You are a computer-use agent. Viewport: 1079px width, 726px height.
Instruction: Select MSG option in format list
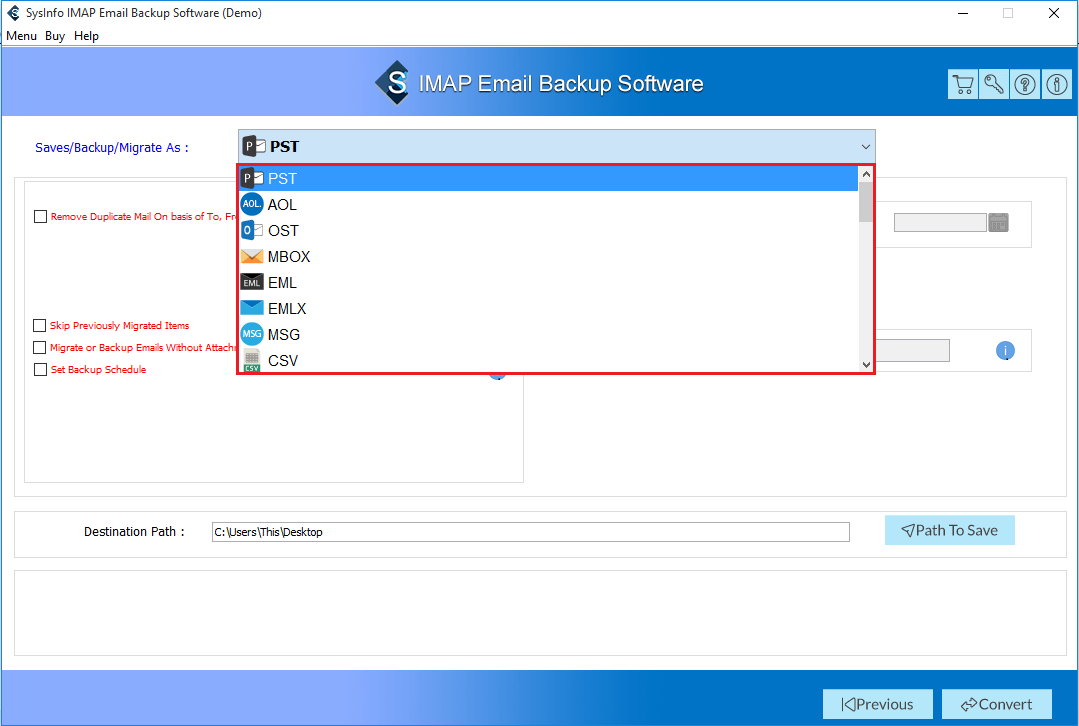(x=548, y=334)
